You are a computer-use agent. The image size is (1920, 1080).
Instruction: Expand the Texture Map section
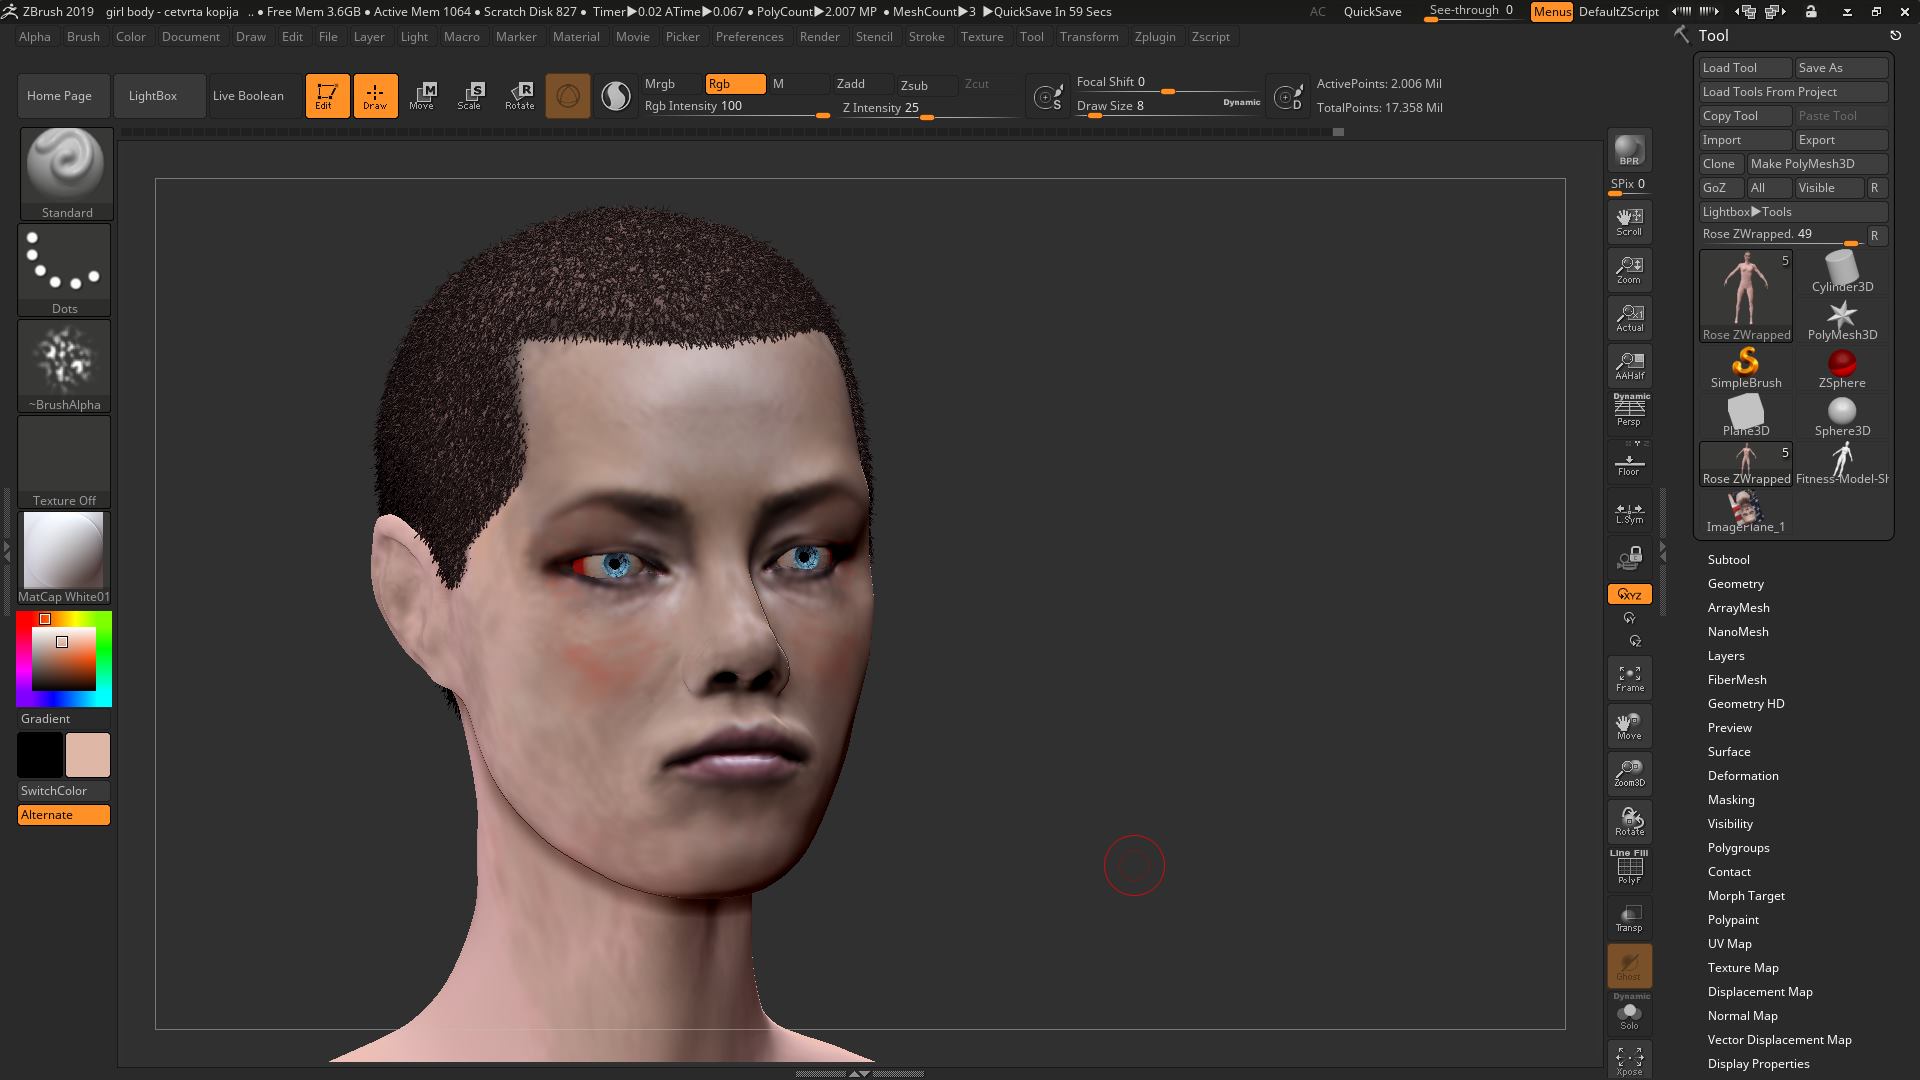click(x=1742, y=968)
